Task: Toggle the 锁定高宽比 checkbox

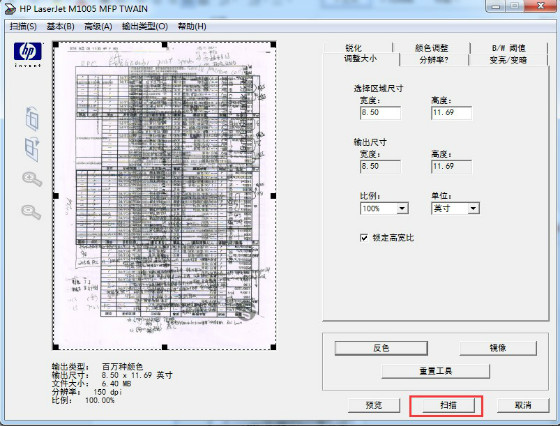Action: click(364, 238)
